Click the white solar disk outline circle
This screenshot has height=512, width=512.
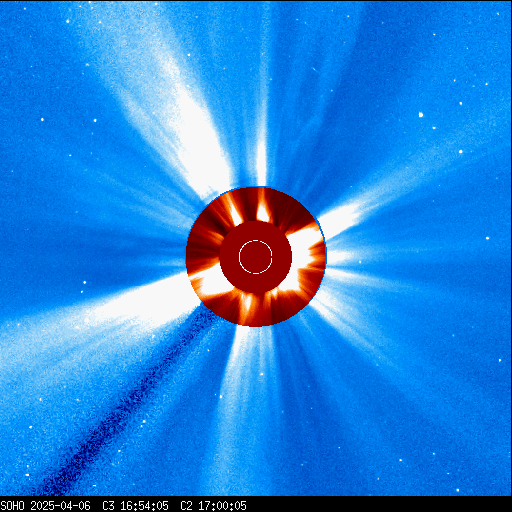(x=256, y=257)
